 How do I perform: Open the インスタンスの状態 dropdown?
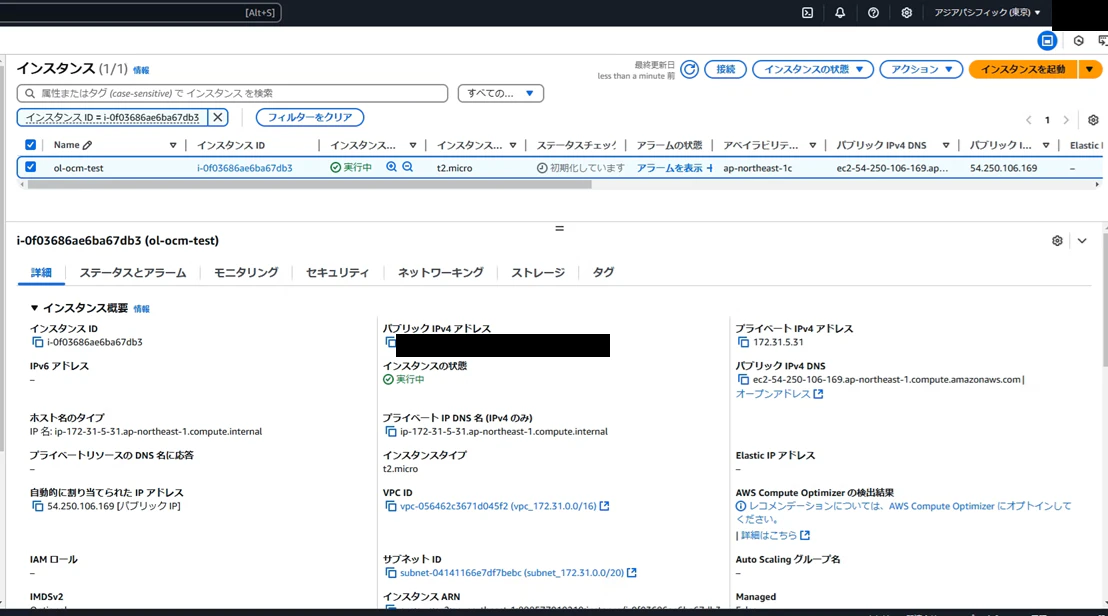click(x=813, y=69)
